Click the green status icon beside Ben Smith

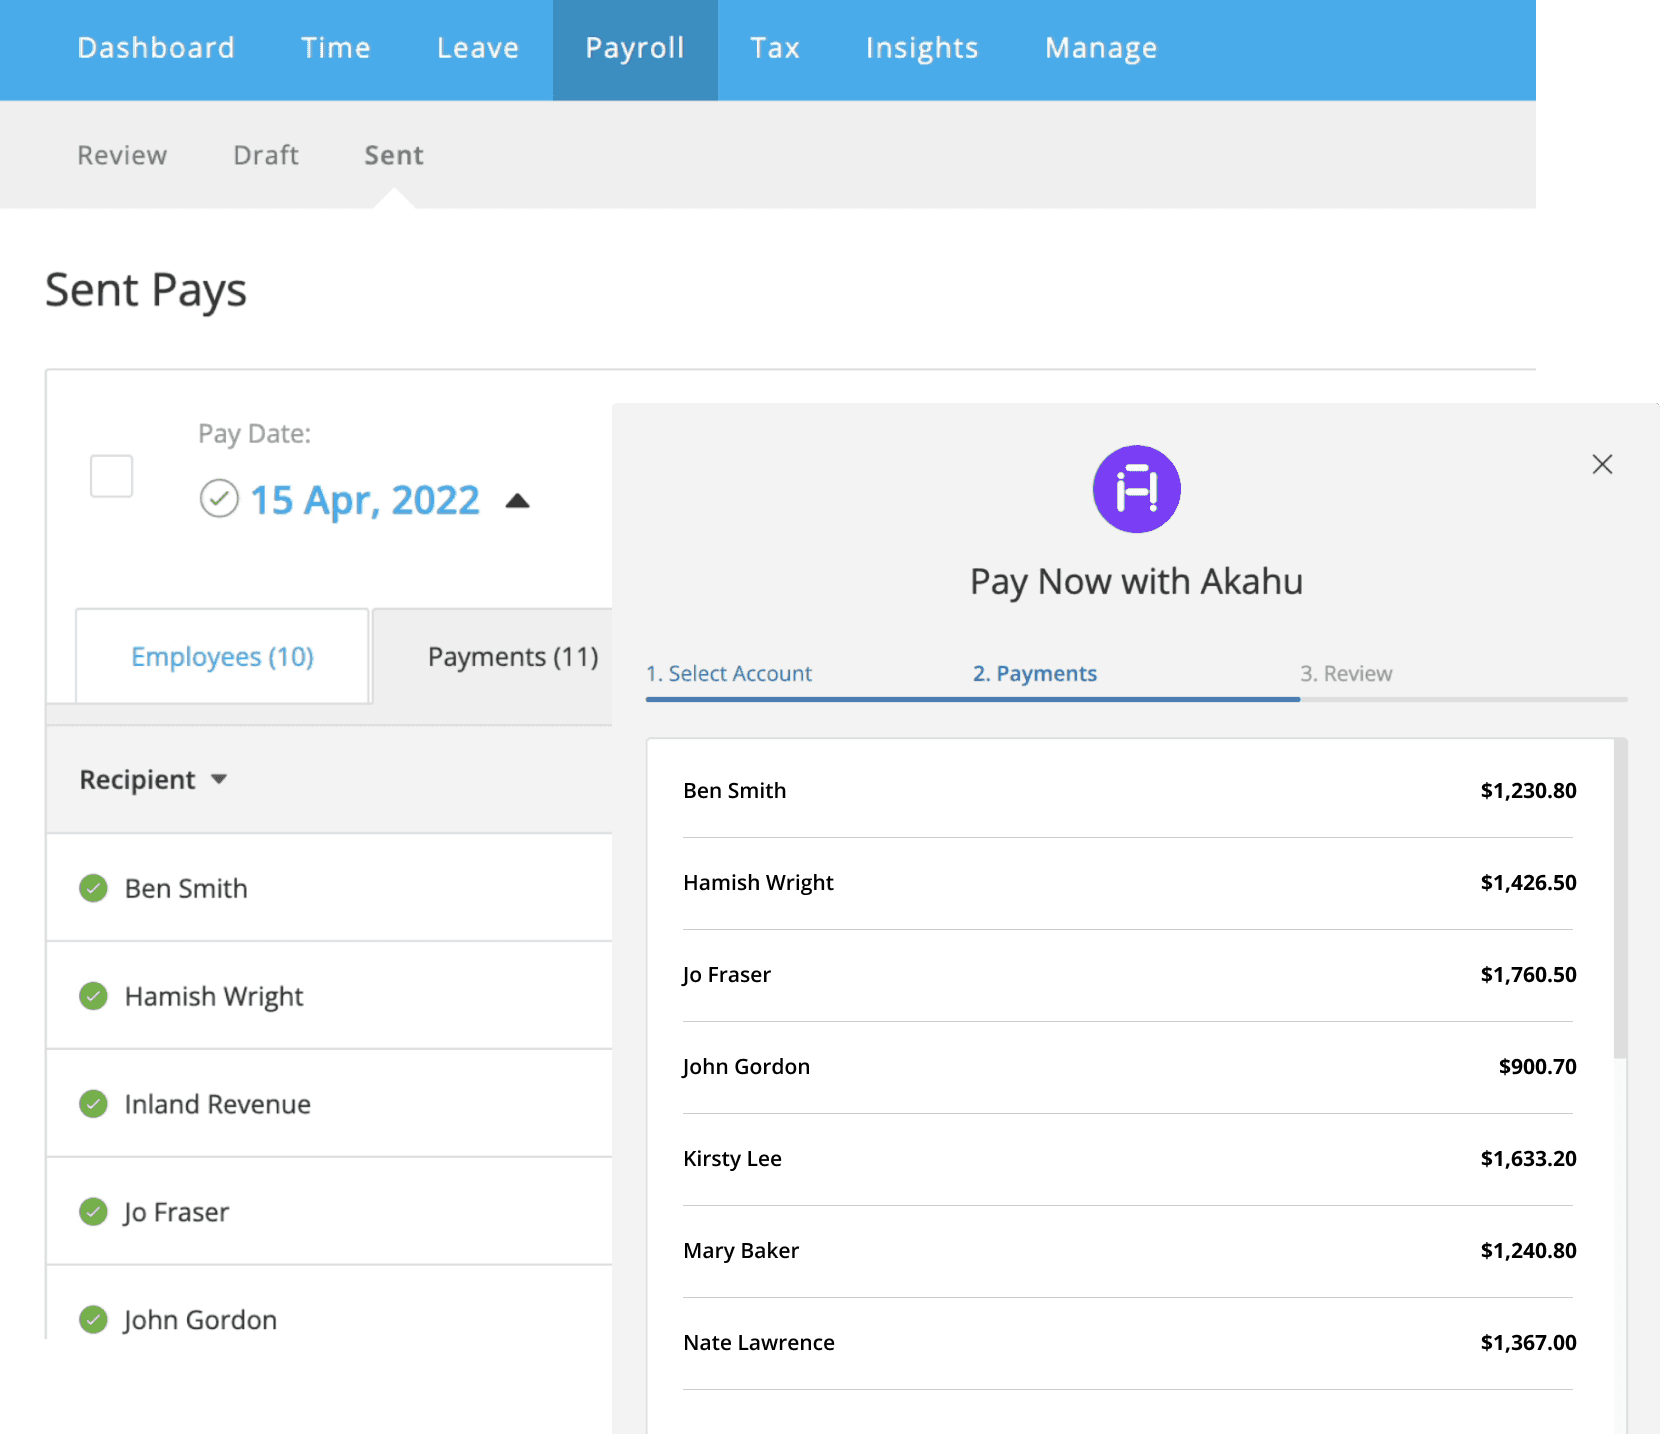pyautogui.click(x=92, y=888)
